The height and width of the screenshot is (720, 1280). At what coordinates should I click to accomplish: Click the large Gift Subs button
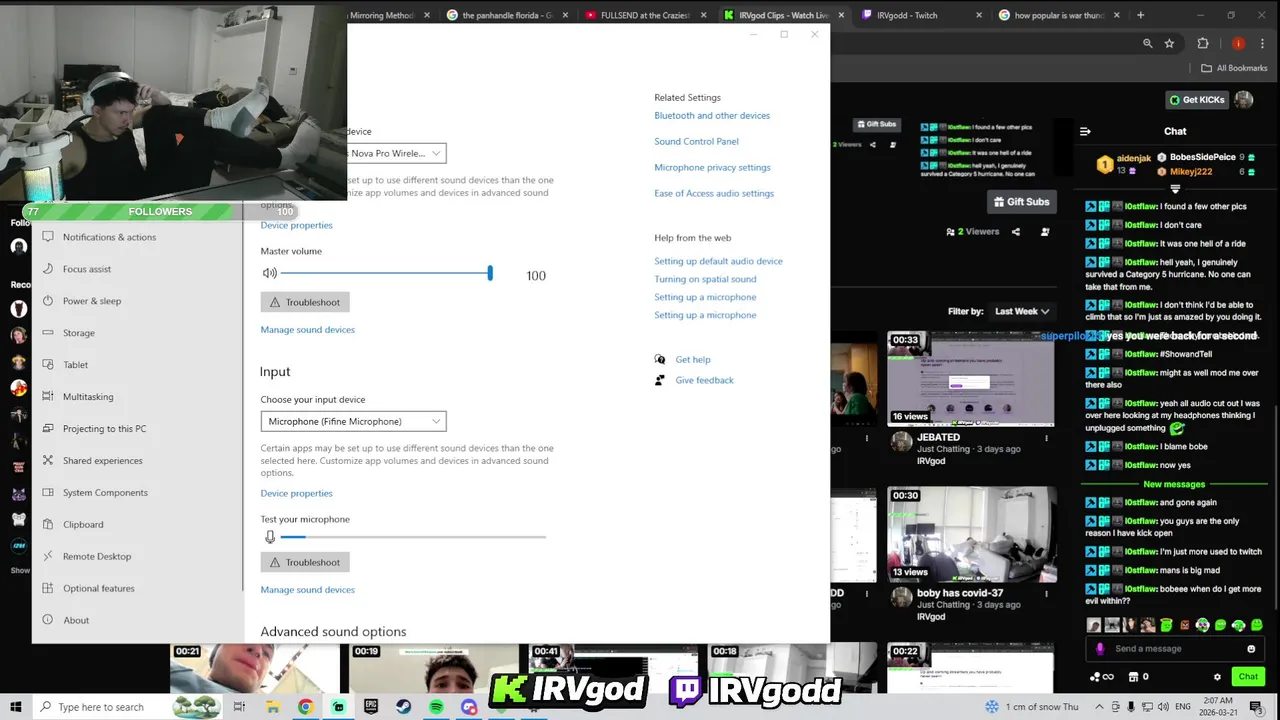(x=1020, y=202)
